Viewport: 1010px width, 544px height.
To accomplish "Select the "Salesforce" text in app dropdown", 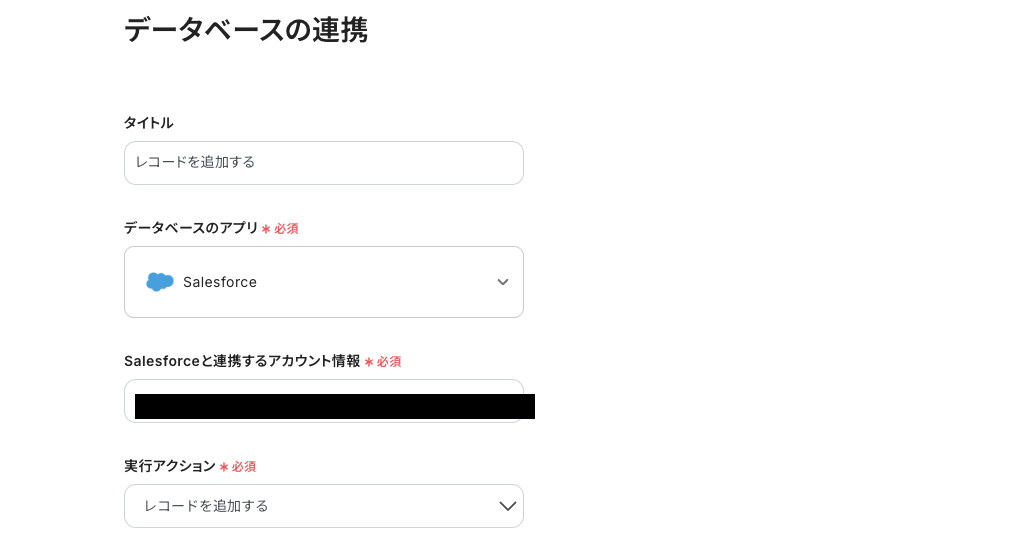I will [x=220, y=282].
